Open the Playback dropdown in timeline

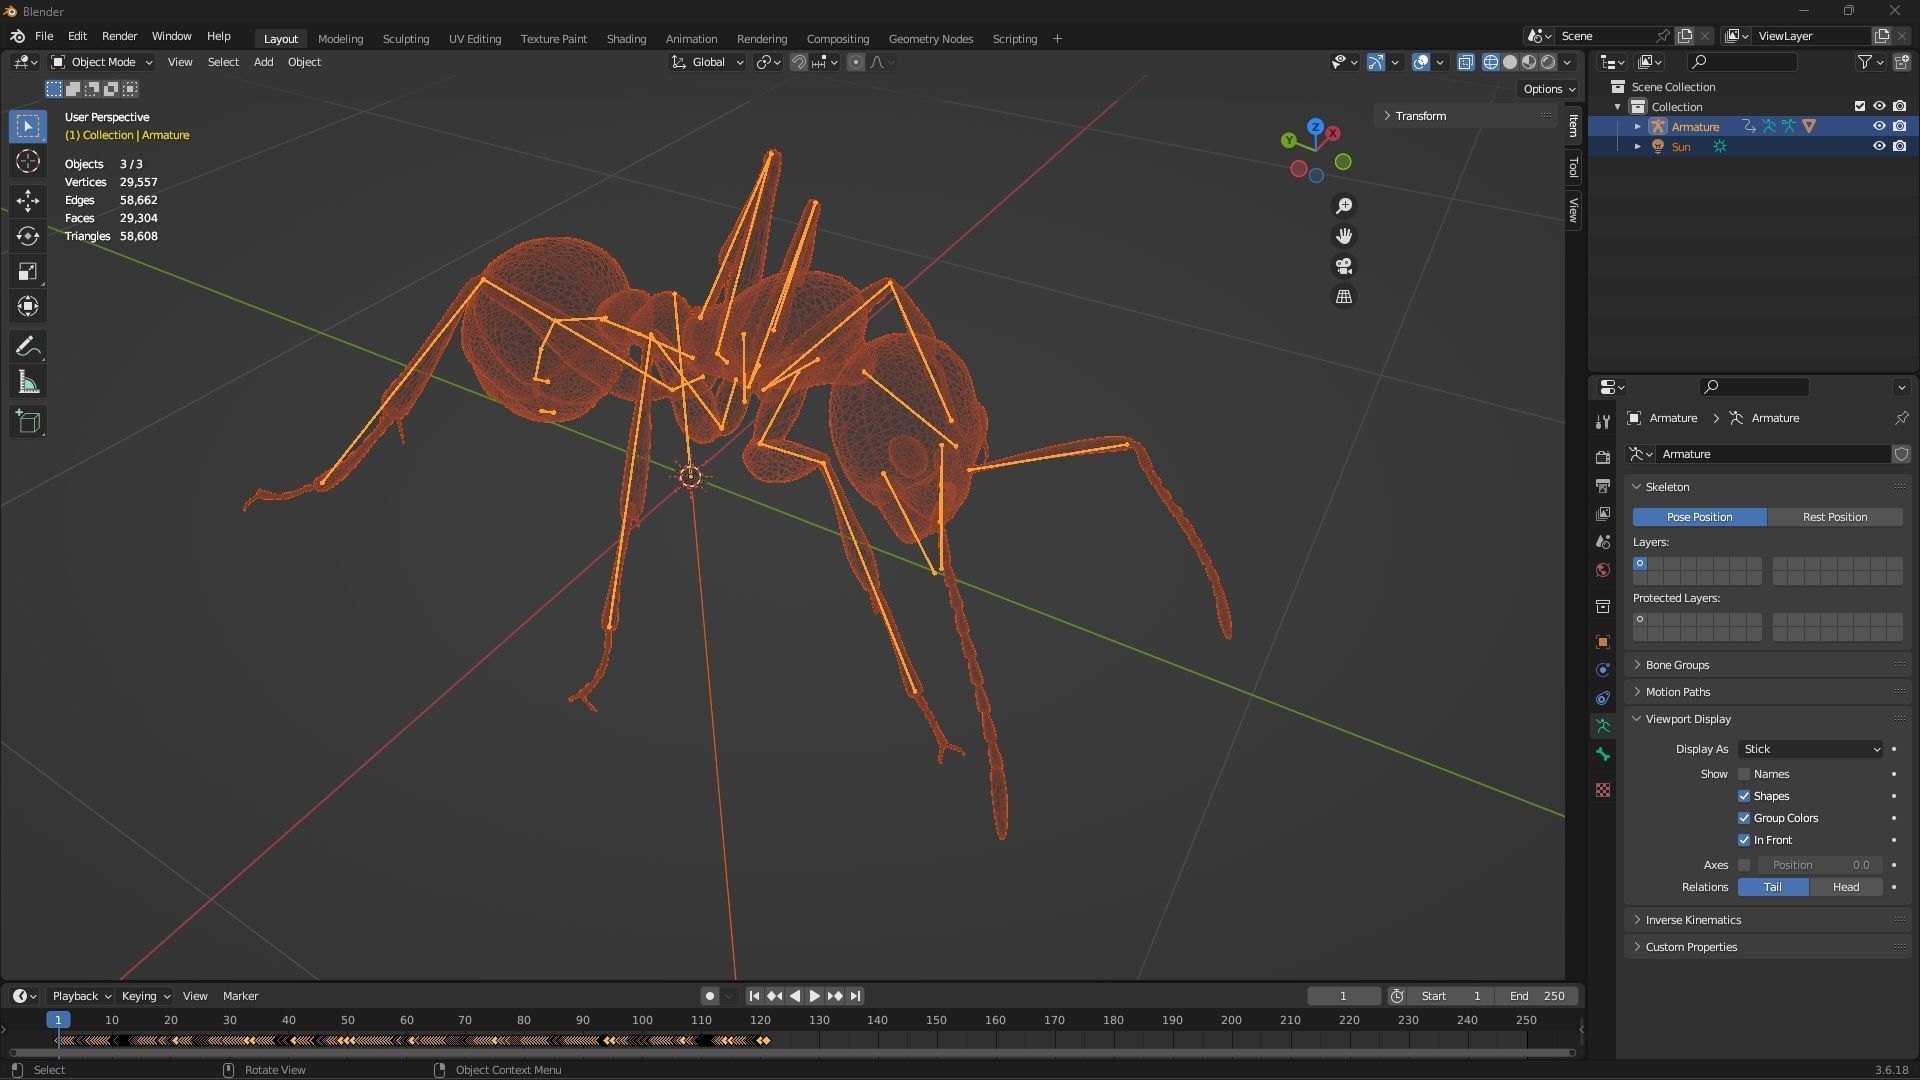click(81, 996)
